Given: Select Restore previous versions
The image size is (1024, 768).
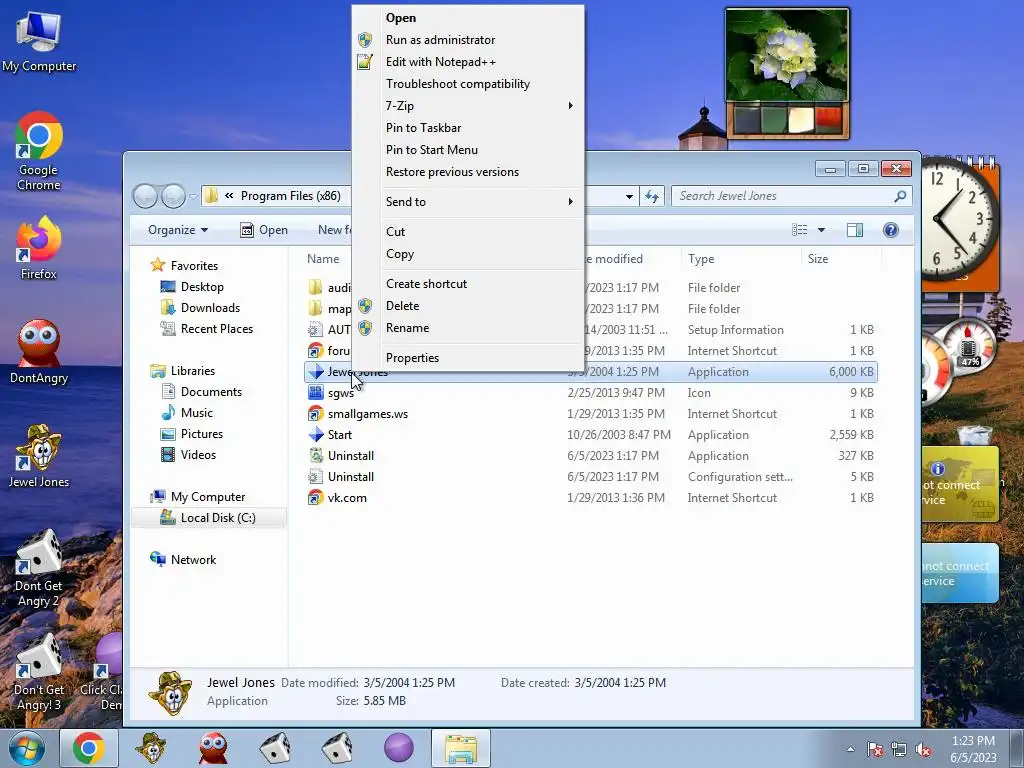Looking at the screenshot, I should click(468, 172).
